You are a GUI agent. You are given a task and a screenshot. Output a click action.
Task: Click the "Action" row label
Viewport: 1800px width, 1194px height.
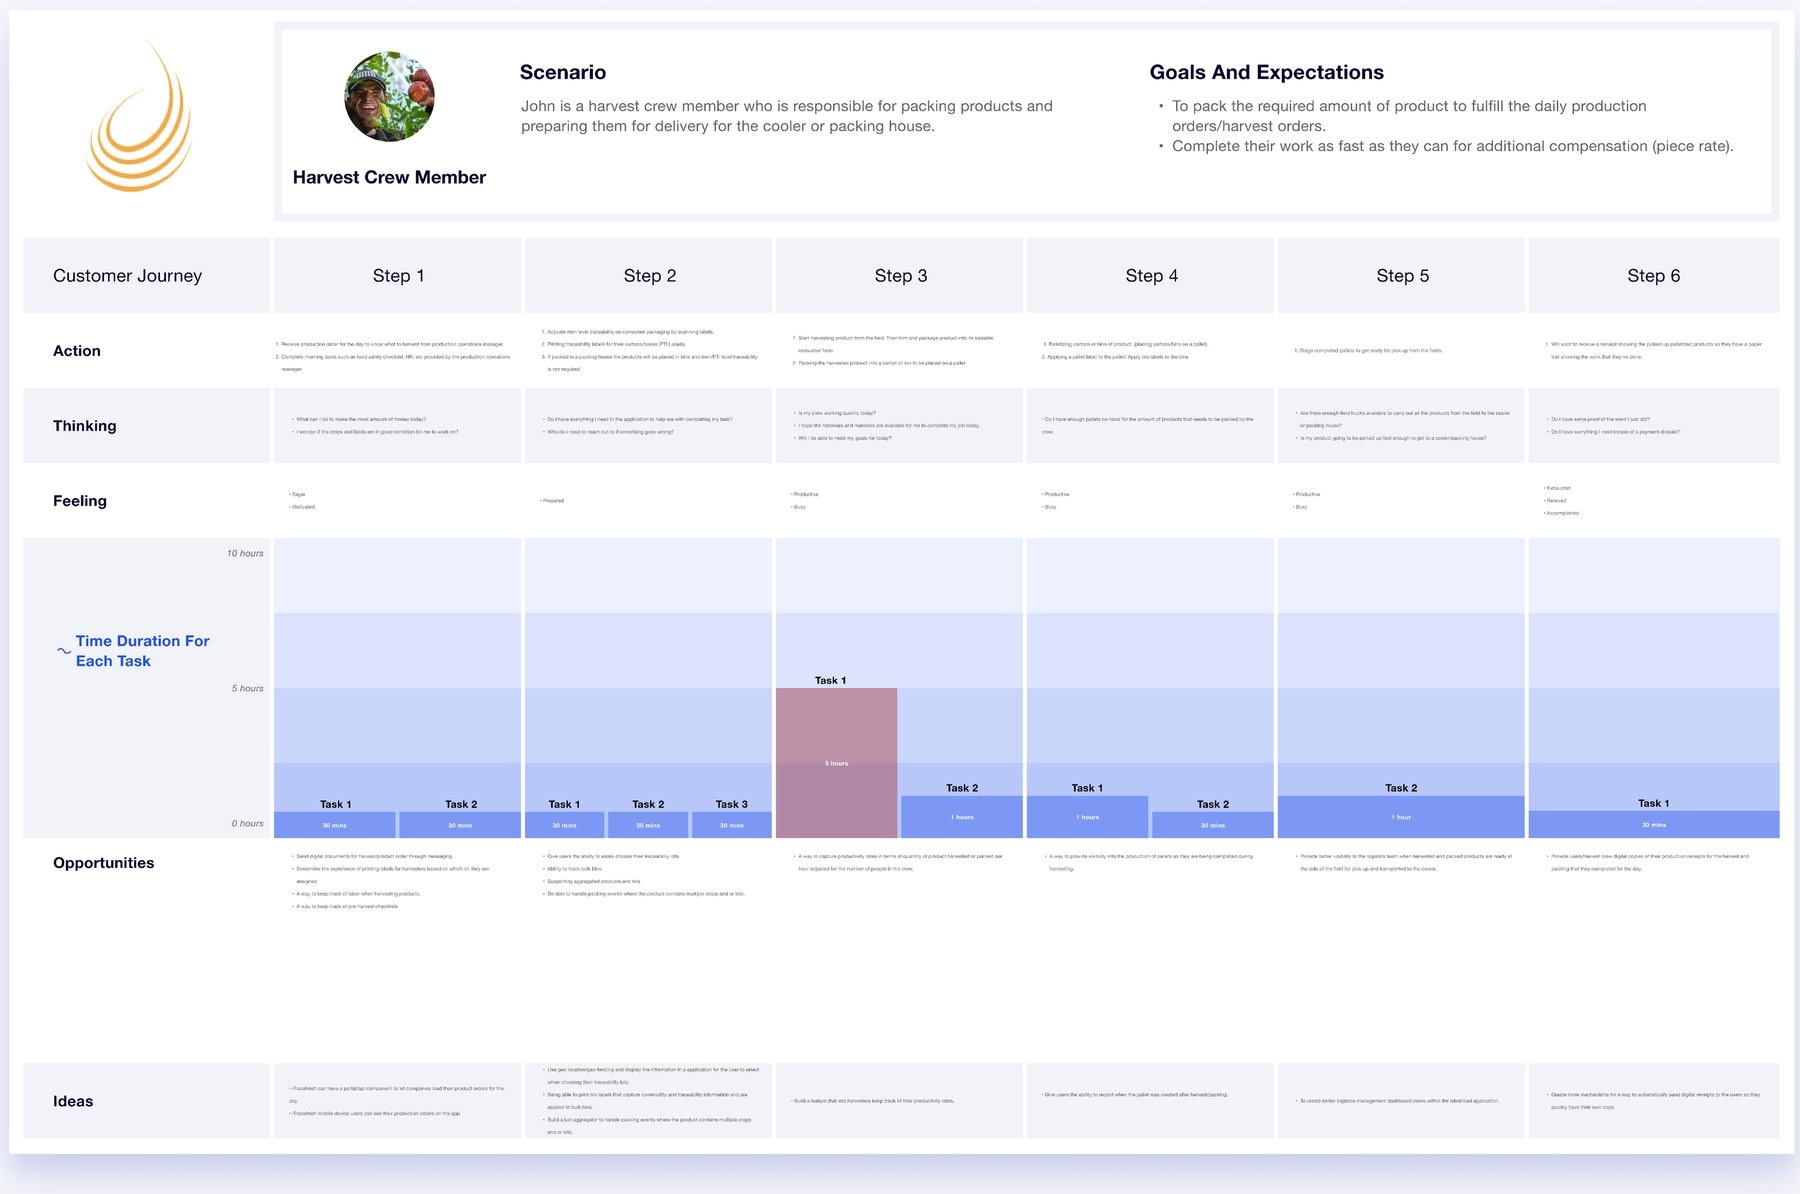77,351
